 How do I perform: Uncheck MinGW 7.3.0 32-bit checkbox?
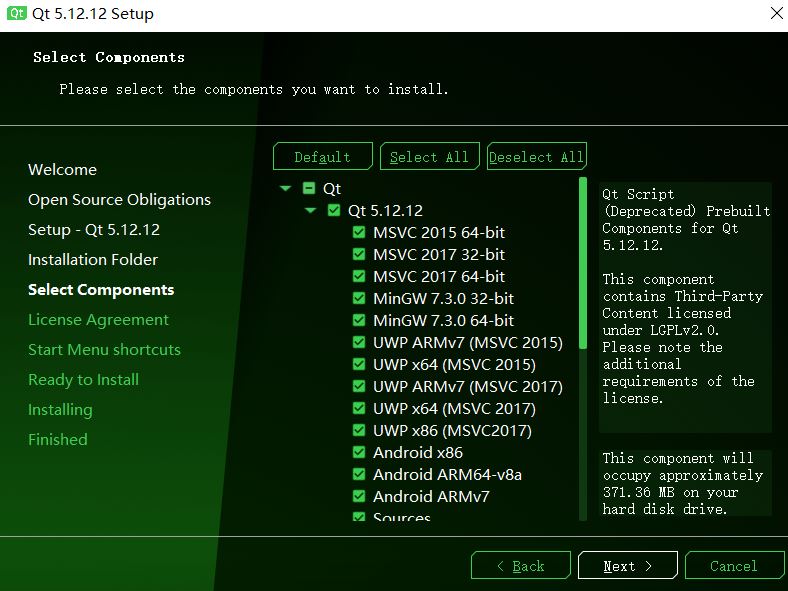(x=359, y=299)
